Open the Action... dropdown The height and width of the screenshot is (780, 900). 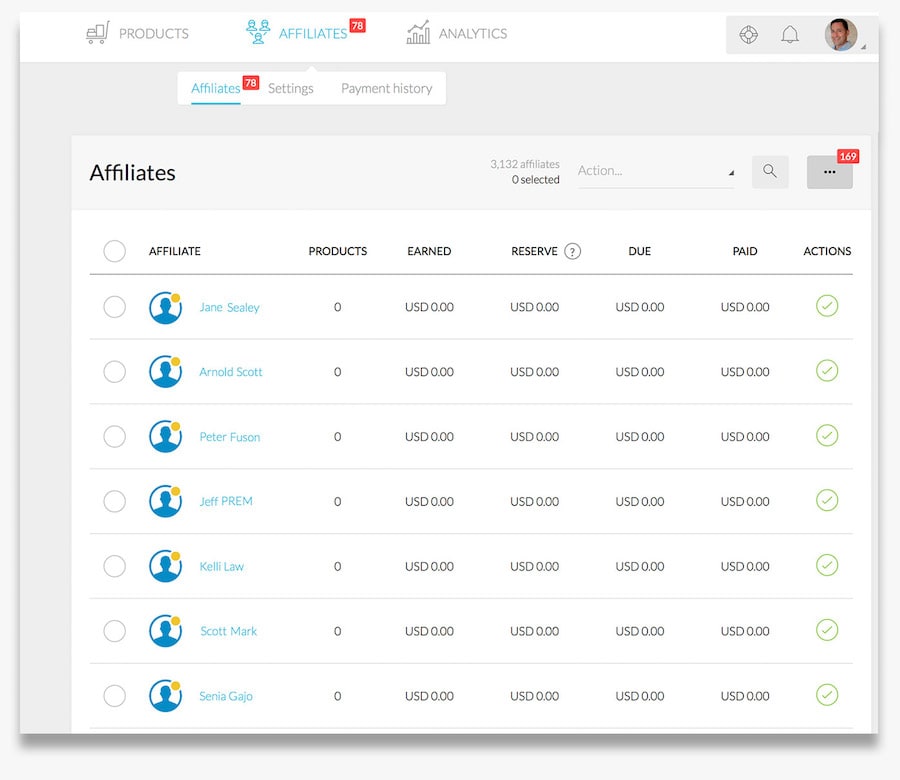click(x=655, y=171)
